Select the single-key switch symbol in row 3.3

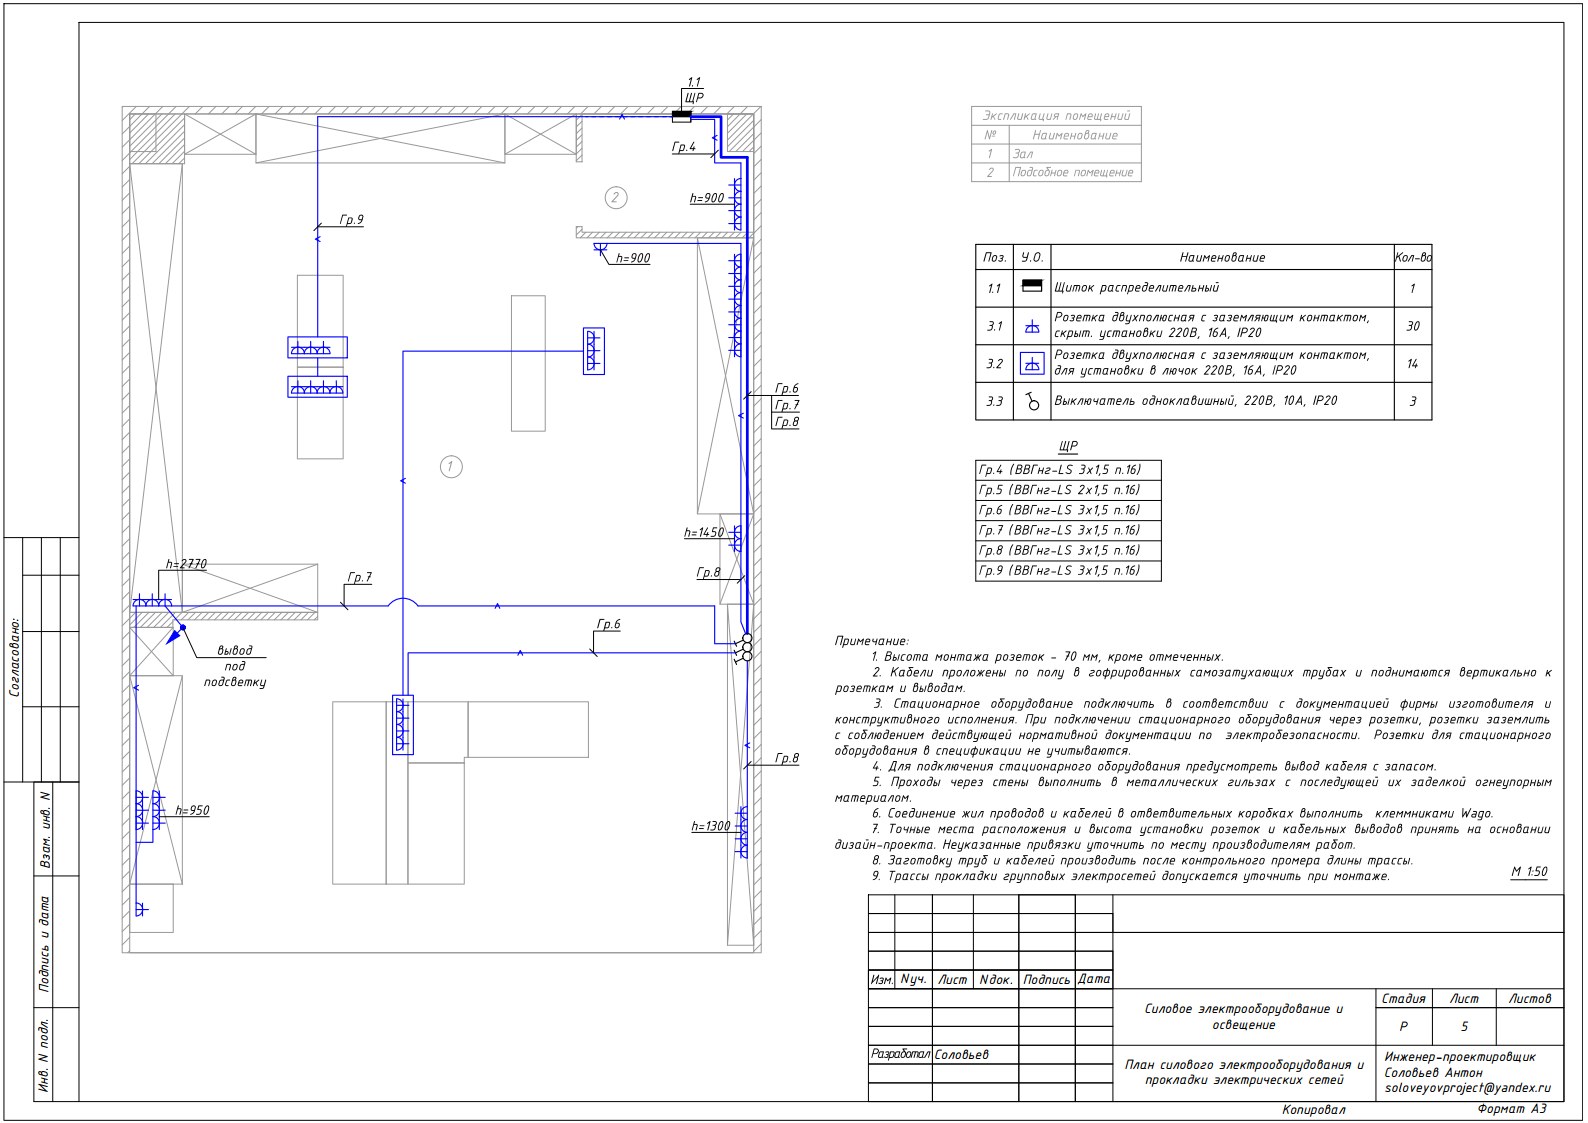click(x=1031, y=401)
